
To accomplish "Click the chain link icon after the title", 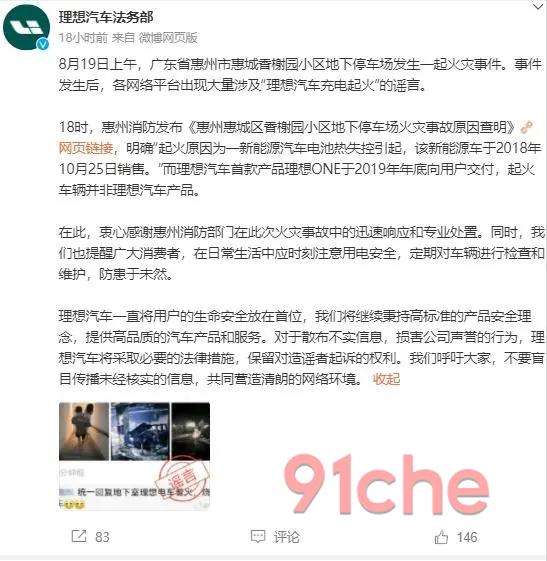I will 526,127.
